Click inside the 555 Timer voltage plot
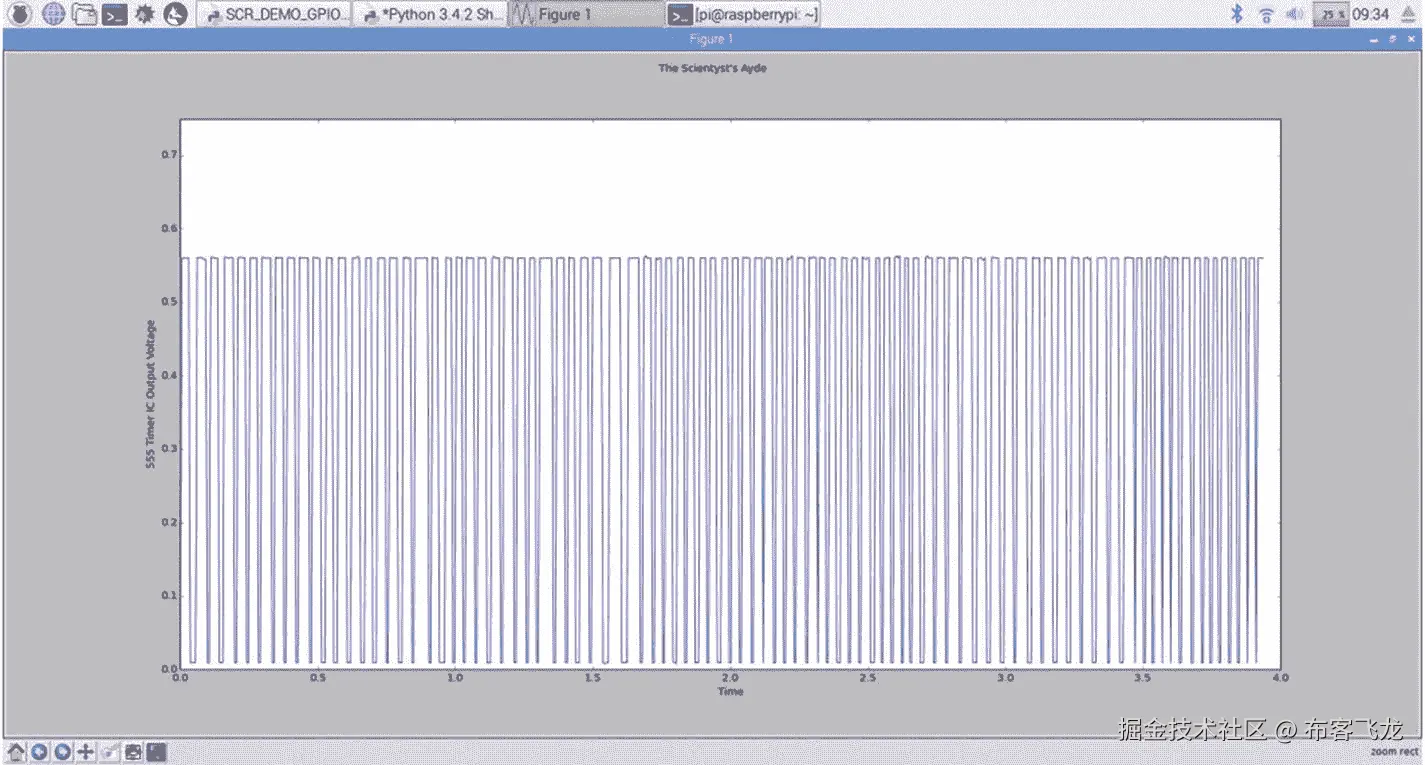The height and width of the screenshot is (765, 1425). [730, 400]
